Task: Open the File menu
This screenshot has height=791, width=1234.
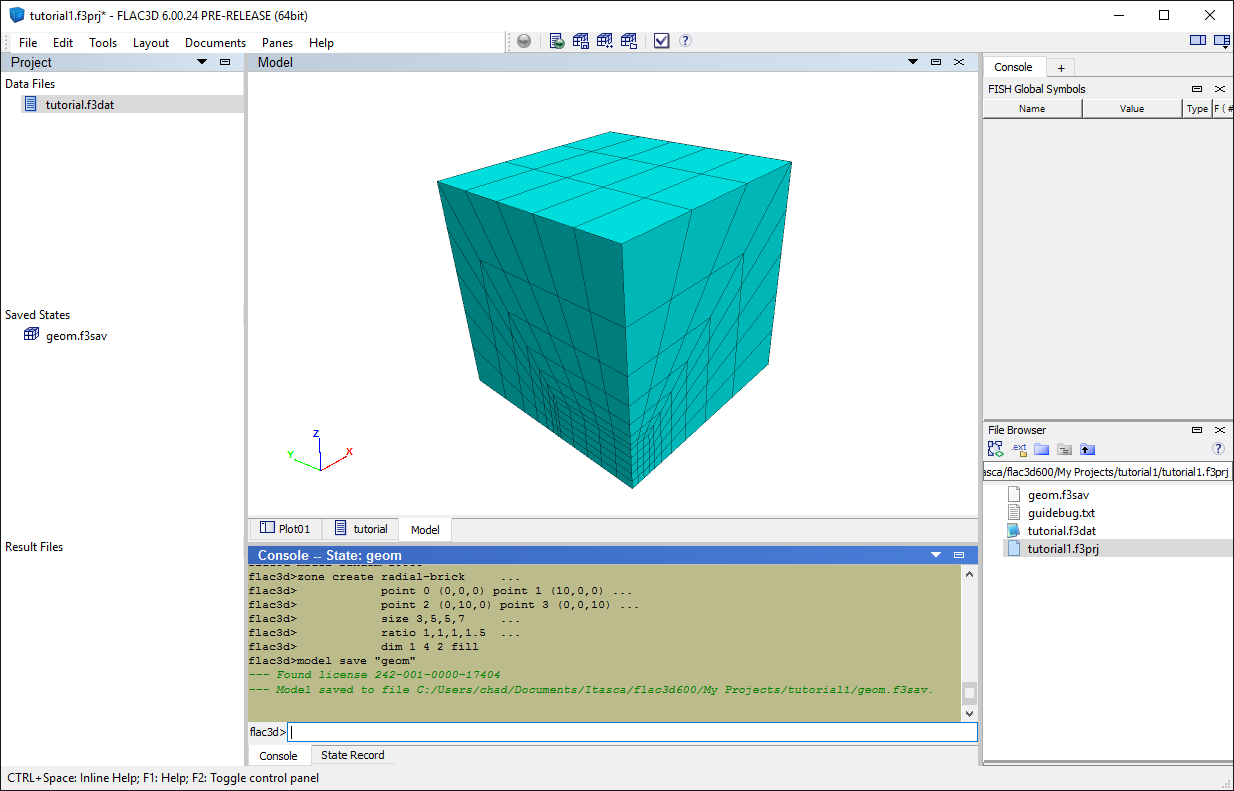Action: click(28, 43)
